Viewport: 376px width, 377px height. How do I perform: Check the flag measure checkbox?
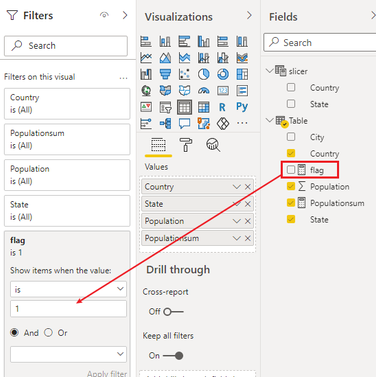pos(291,170)
